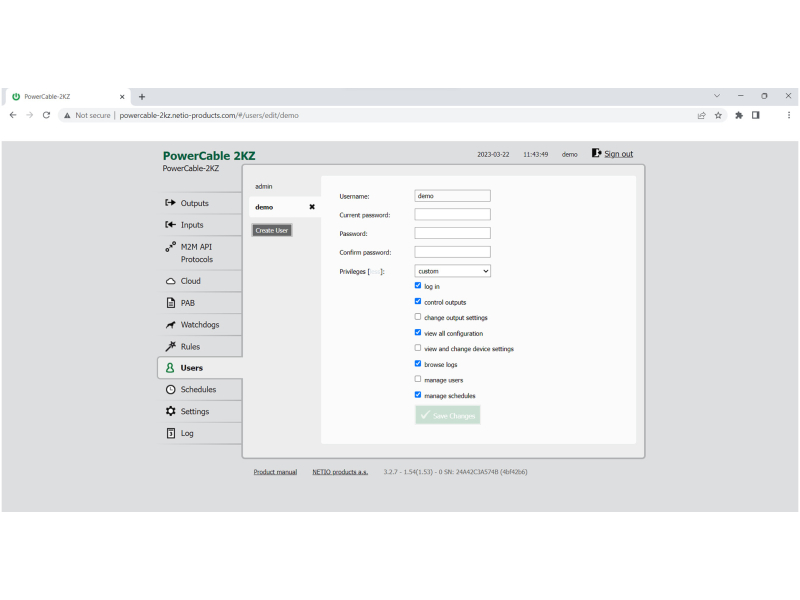
Task: Click the browser address bar URL
Action: pos(209,115)
